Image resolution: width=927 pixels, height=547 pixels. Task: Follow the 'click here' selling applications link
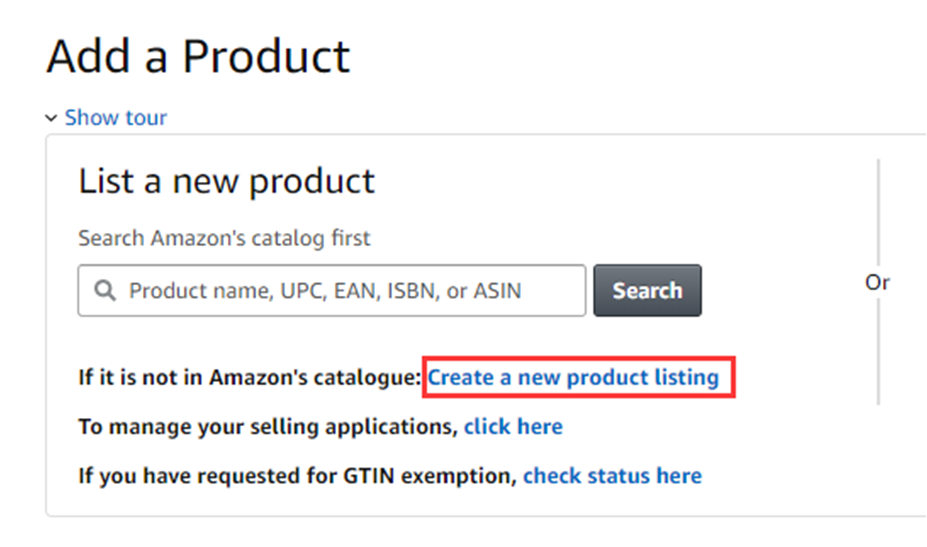tap(513, 427)
